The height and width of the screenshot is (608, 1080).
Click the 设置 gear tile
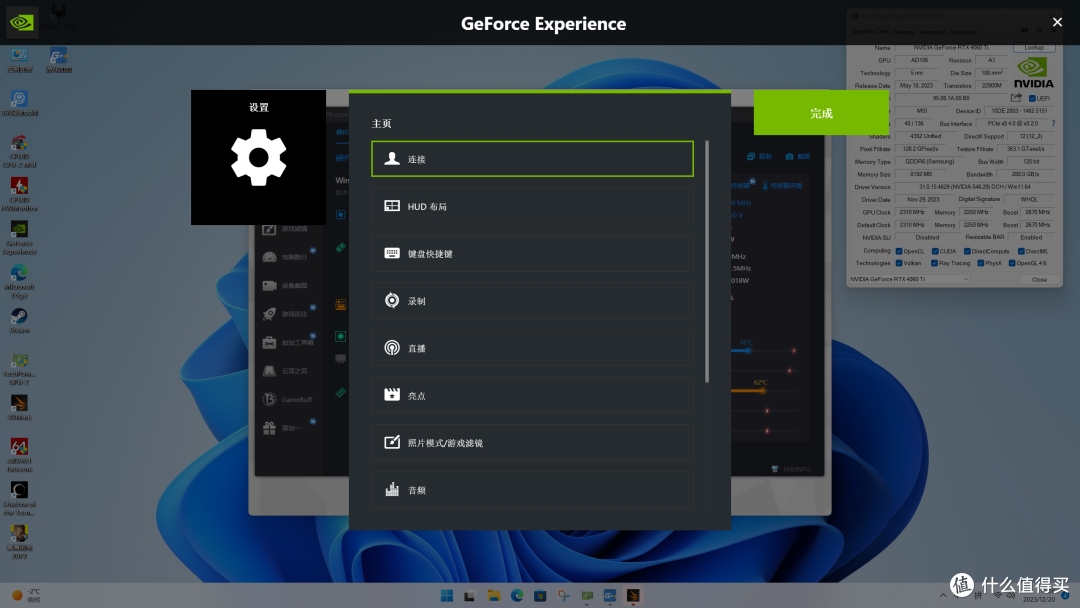point(258,157)
